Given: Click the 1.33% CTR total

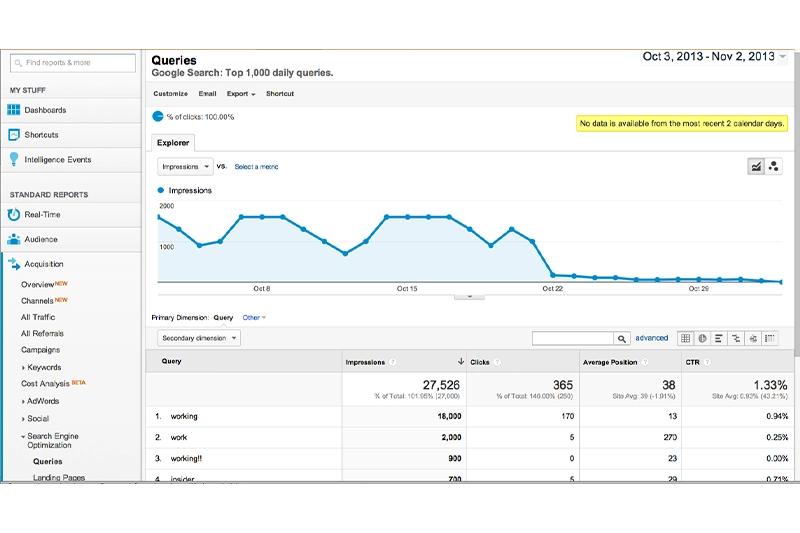Looking at the screenshot, I should [770, 385].
